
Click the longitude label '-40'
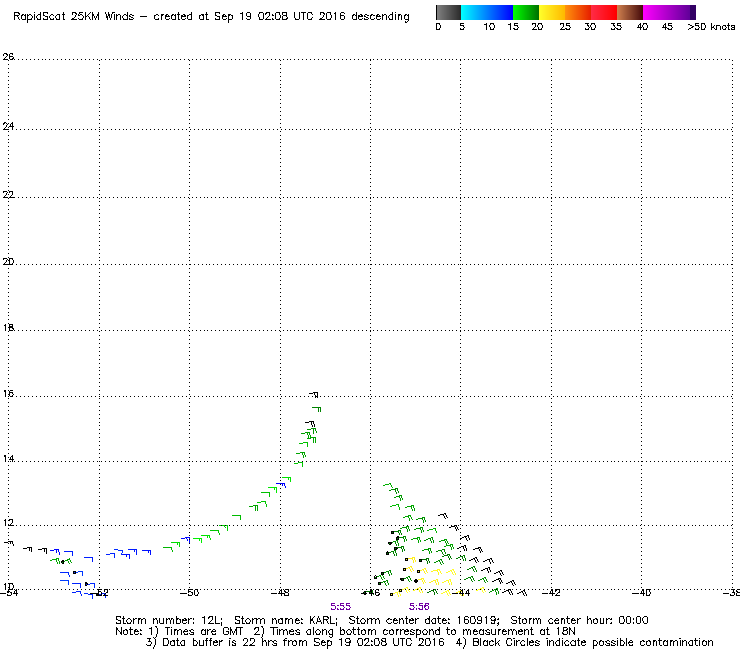tap(641, 593)
